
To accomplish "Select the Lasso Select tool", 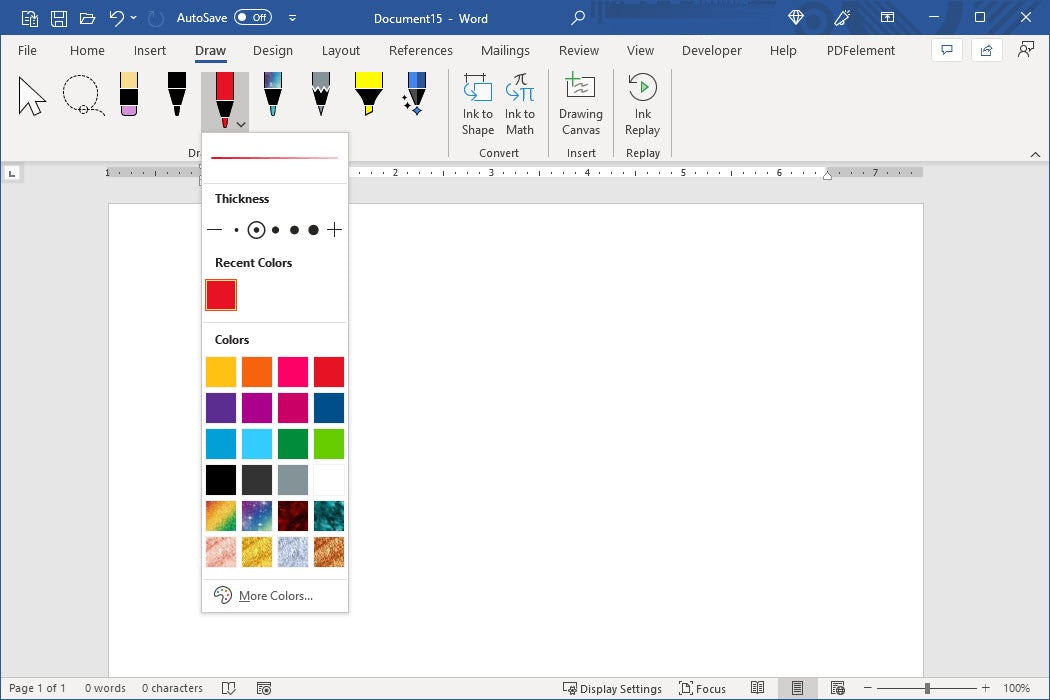I will (x=81, y=96).
